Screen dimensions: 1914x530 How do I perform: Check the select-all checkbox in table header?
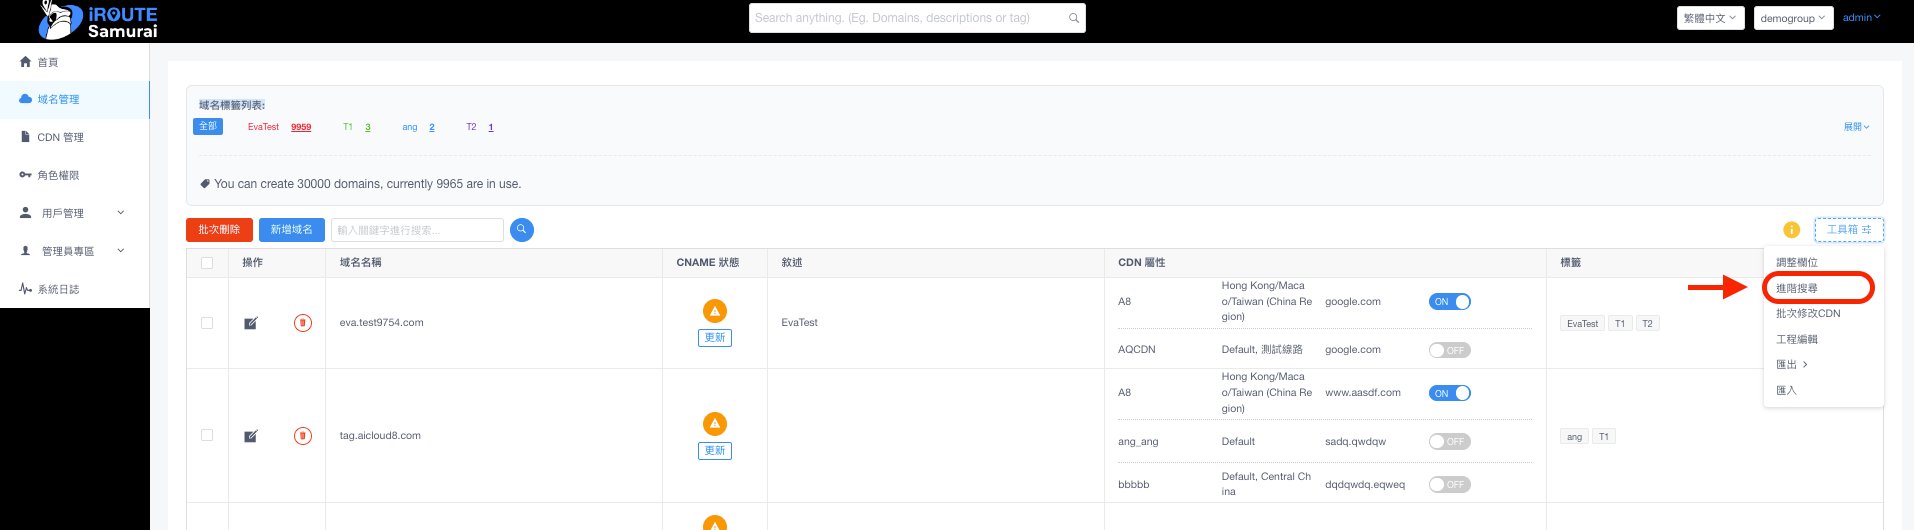(207, 263)
